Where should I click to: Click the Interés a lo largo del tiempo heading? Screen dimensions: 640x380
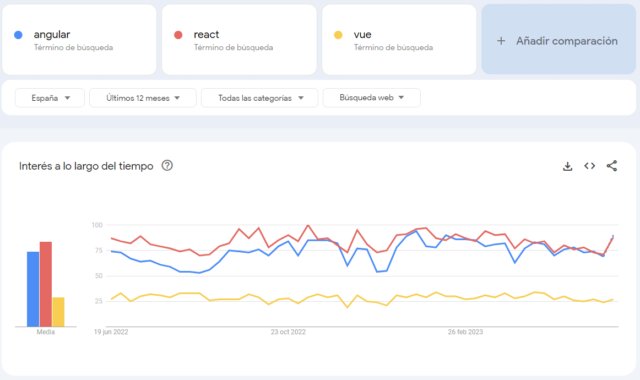point(86,166)
